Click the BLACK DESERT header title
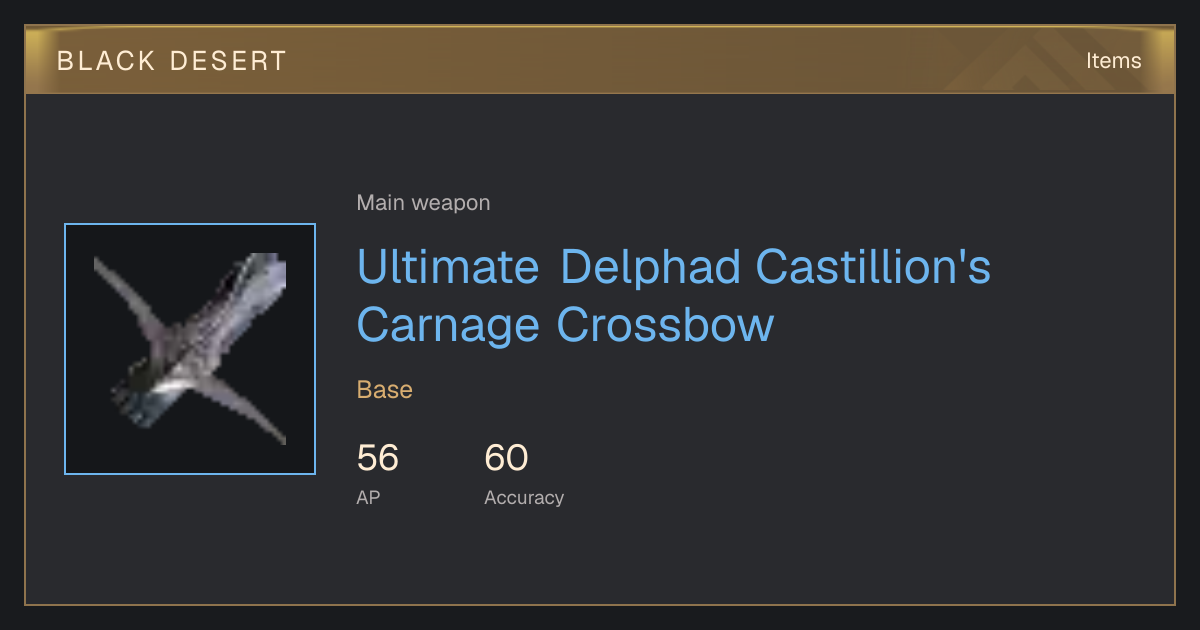Image resolution: width=1200 pixels, height=630 pixels. (172, 61)
